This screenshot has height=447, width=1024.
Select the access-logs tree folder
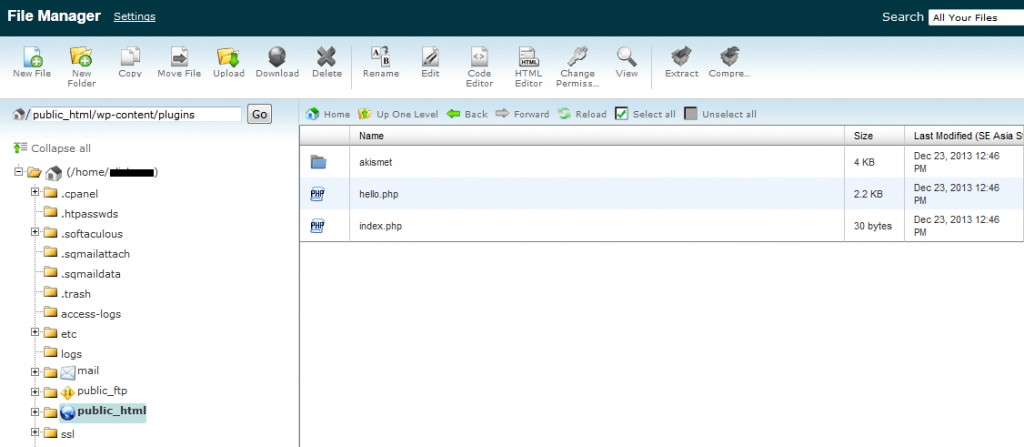point(91,314)
